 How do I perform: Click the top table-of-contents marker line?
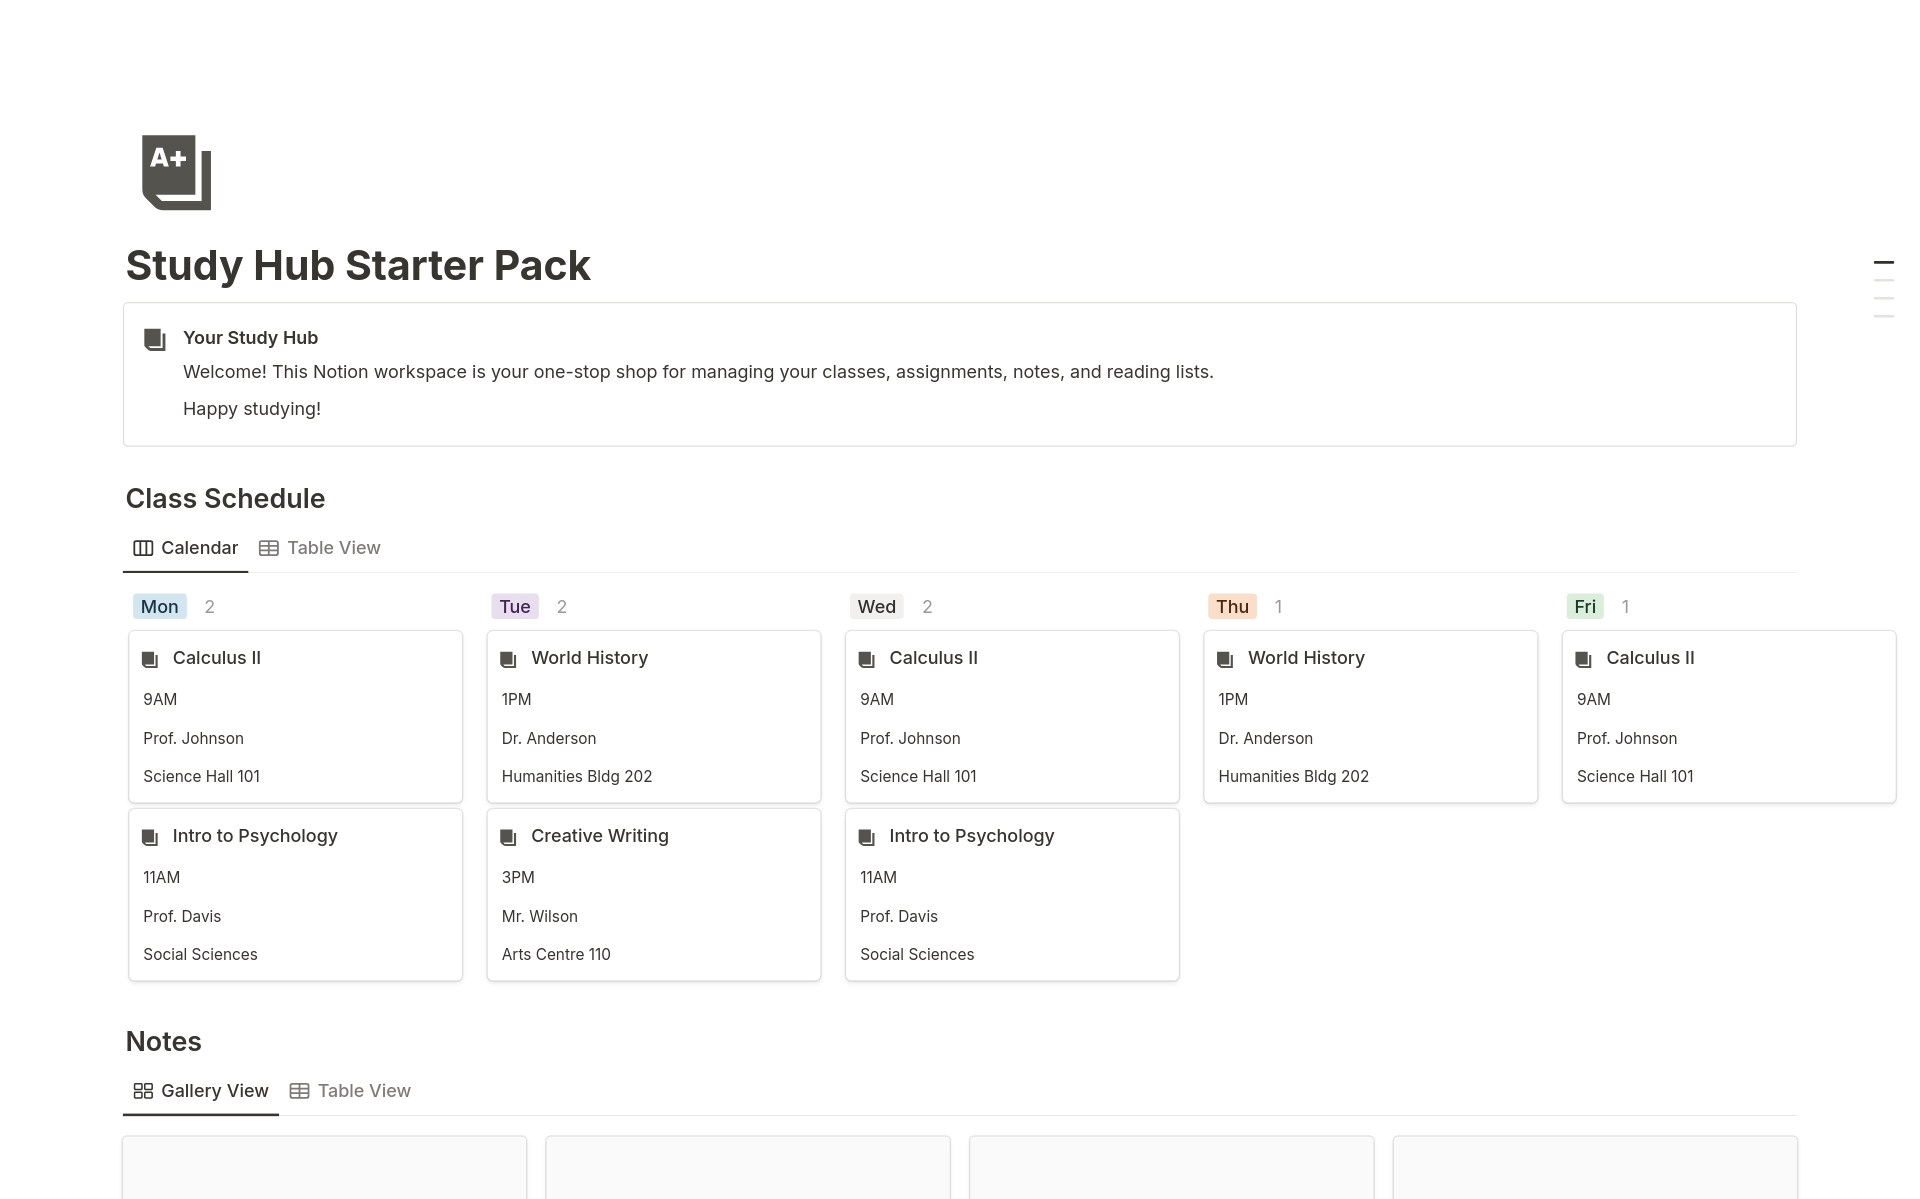[1883, 263]
